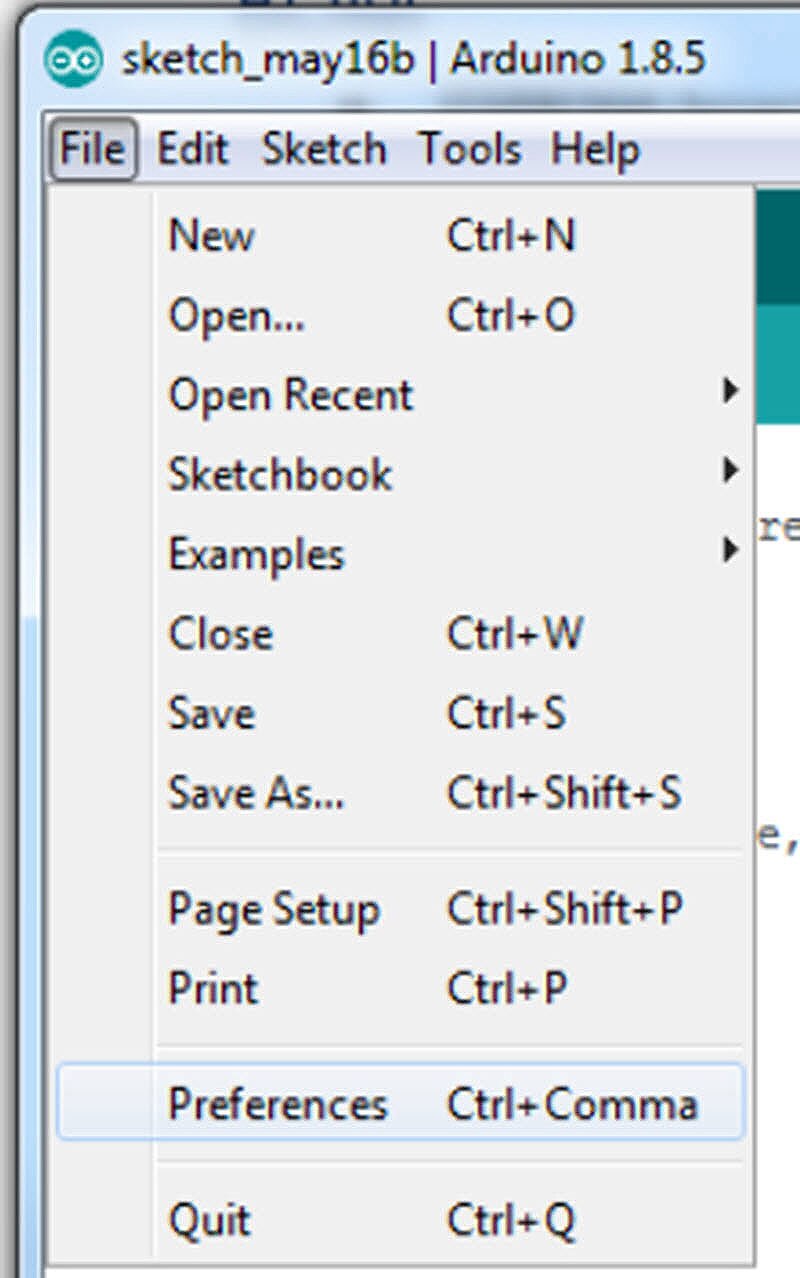Click the Examples submenu arrow
800x1278 pixels.
pos(732,549)
